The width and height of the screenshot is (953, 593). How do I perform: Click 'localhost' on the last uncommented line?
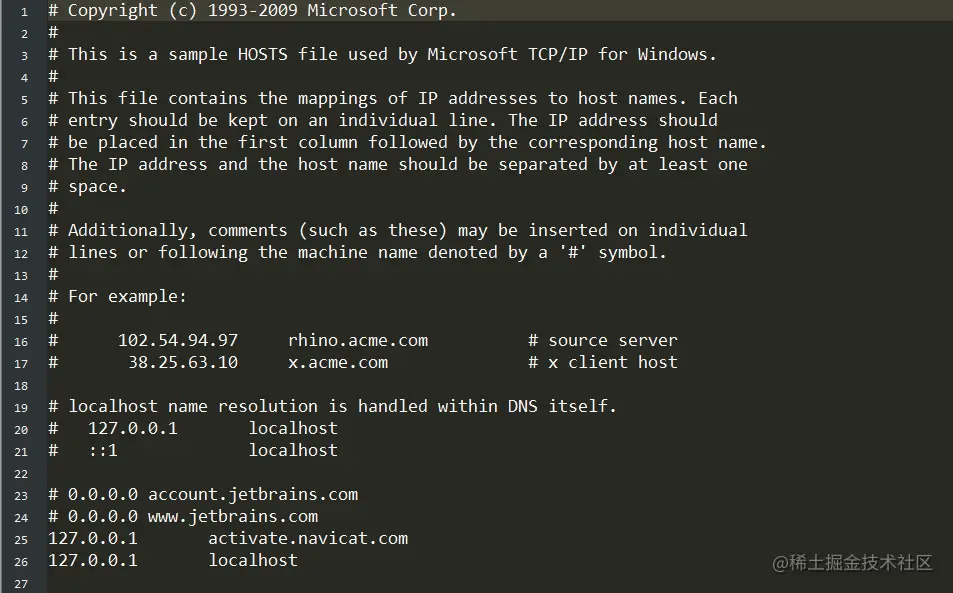[x=253, y=560]
